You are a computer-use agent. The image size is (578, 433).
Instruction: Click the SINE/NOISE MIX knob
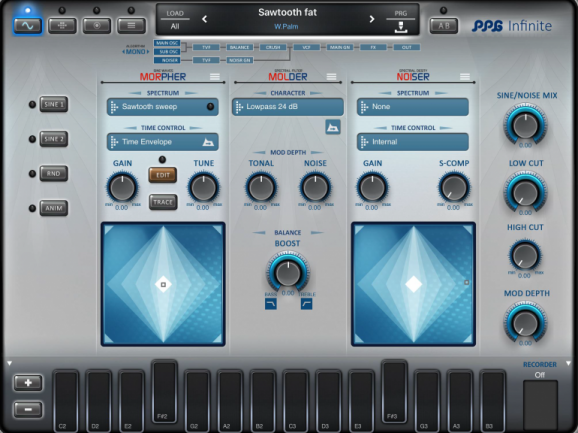[525, 126]
